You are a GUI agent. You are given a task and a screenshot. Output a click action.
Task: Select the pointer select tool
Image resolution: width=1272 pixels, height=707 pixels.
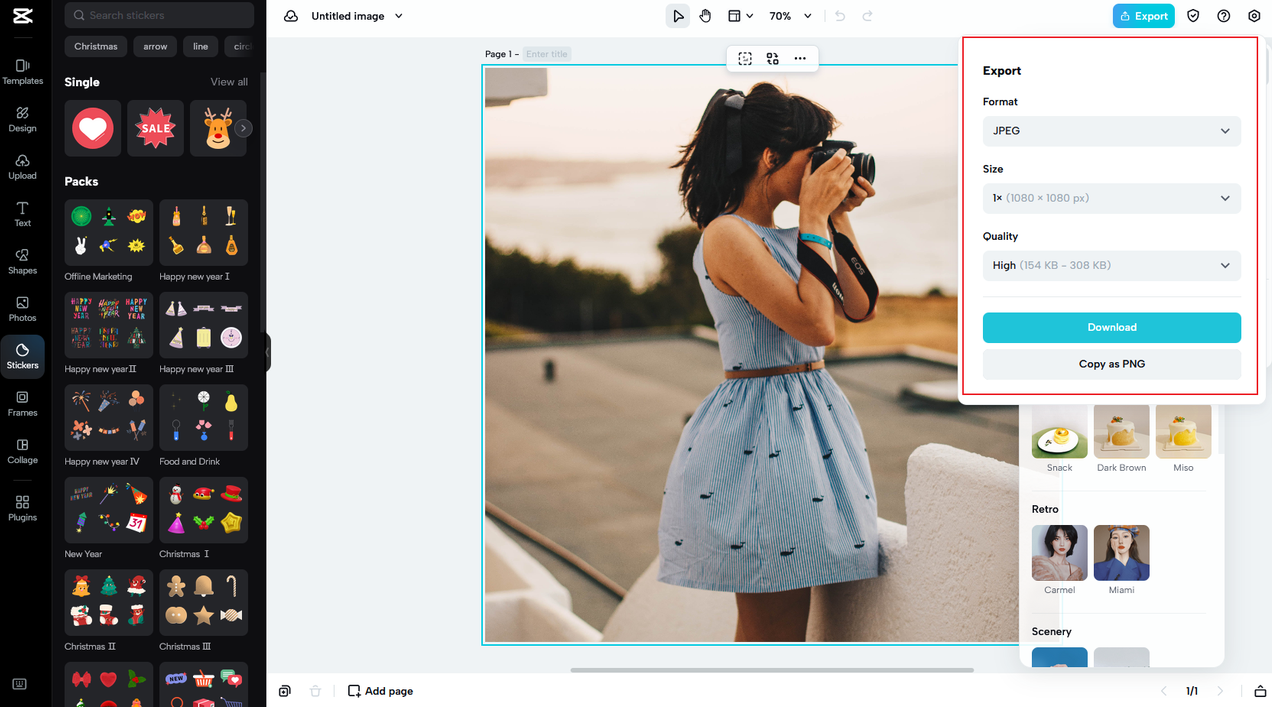click(x=678, y=16)
